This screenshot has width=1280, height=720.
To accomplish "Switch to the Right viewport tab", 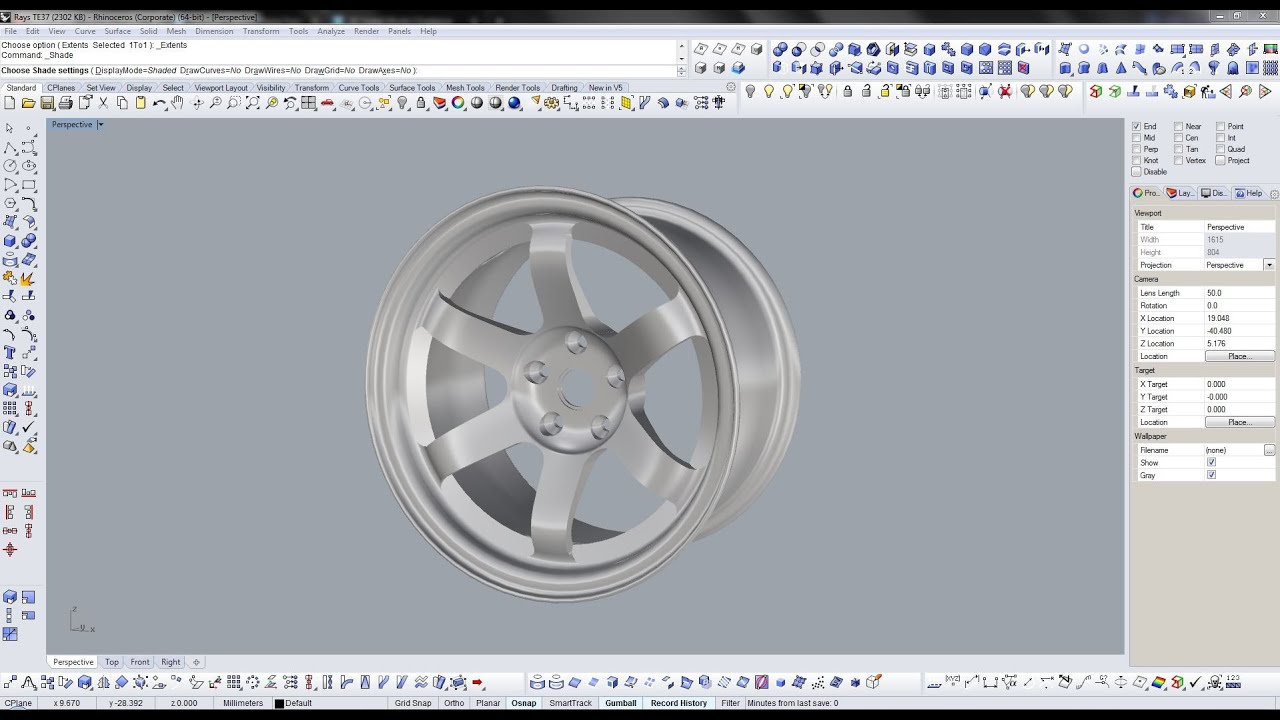I will (x=171, y=662).
